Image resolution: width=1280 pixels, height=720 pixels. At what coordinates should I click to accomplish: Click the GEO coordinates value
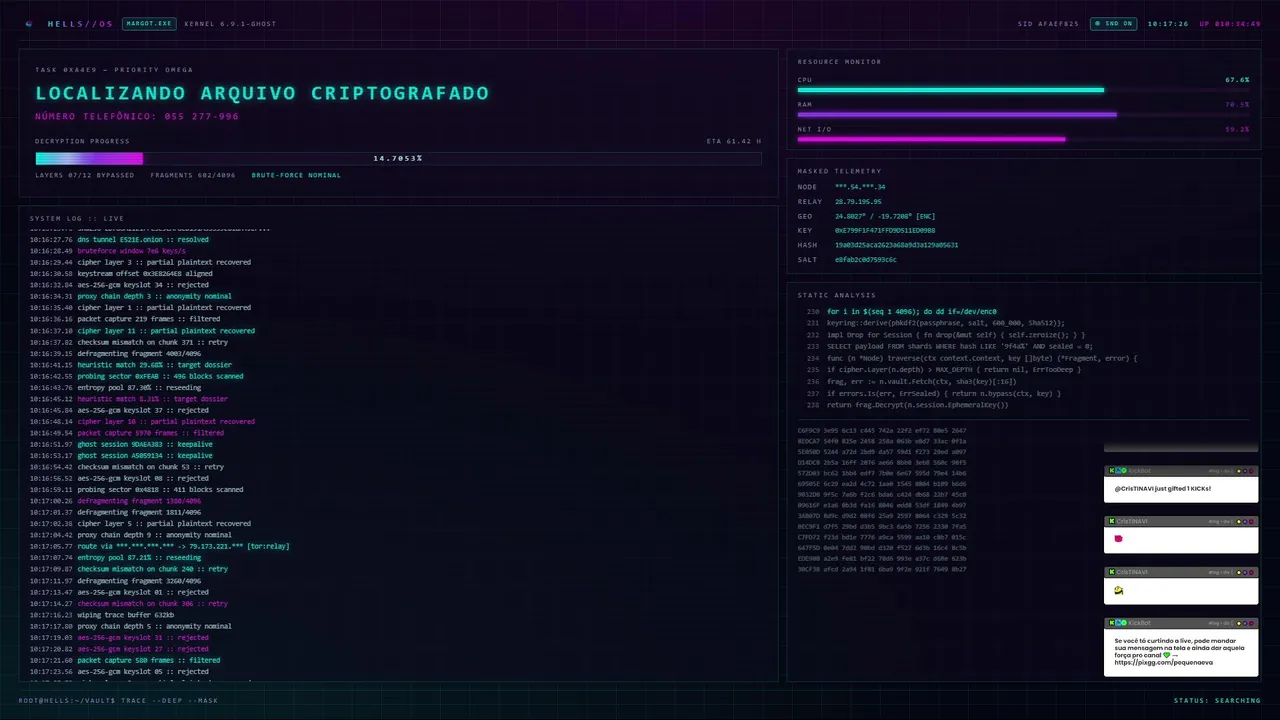point(885,216)
